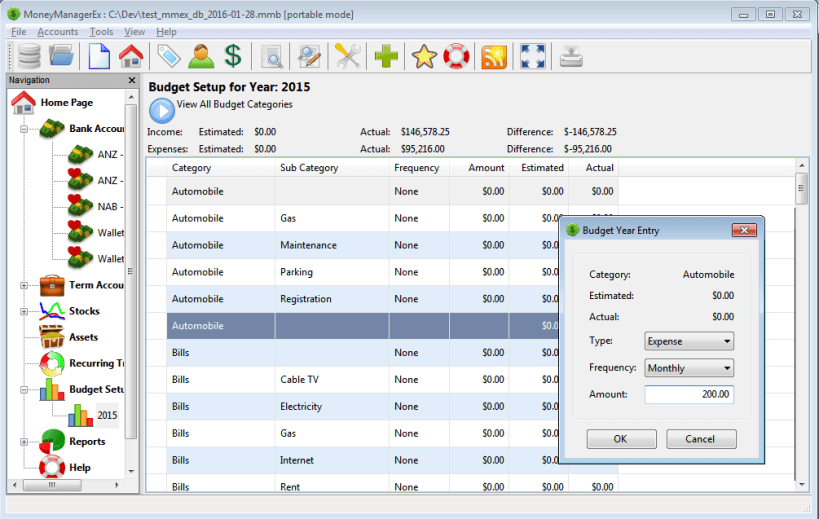819x519 pixels.
Task: Open the Frequency dropdown showing Monthly
Action: (689, 368)
